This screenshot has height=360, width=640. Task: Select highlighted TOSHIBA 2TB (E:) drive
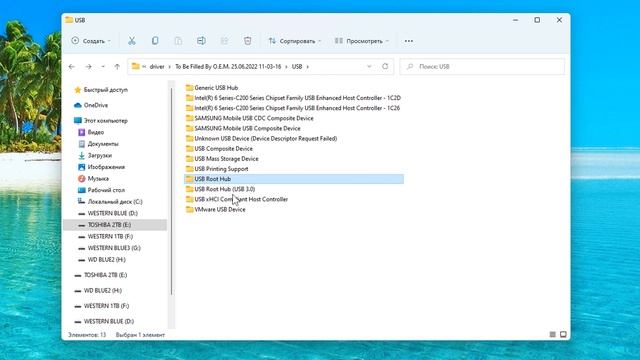(x=115, y=225)
